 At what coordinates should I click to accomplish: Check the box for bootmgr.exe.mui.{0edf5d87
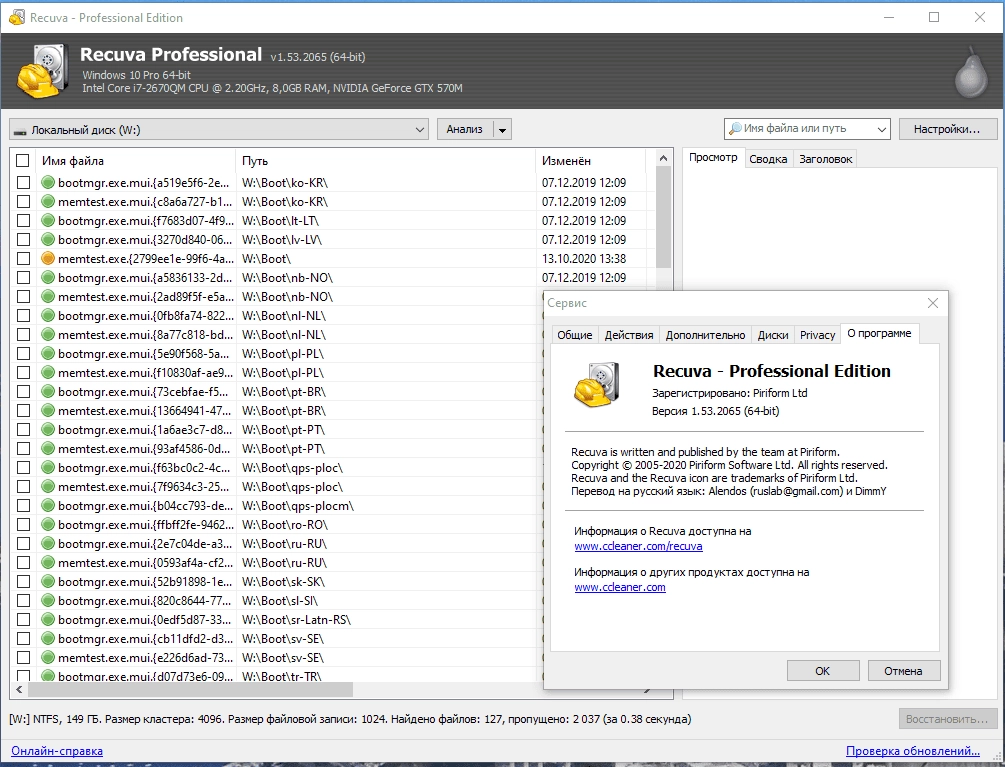23,620
